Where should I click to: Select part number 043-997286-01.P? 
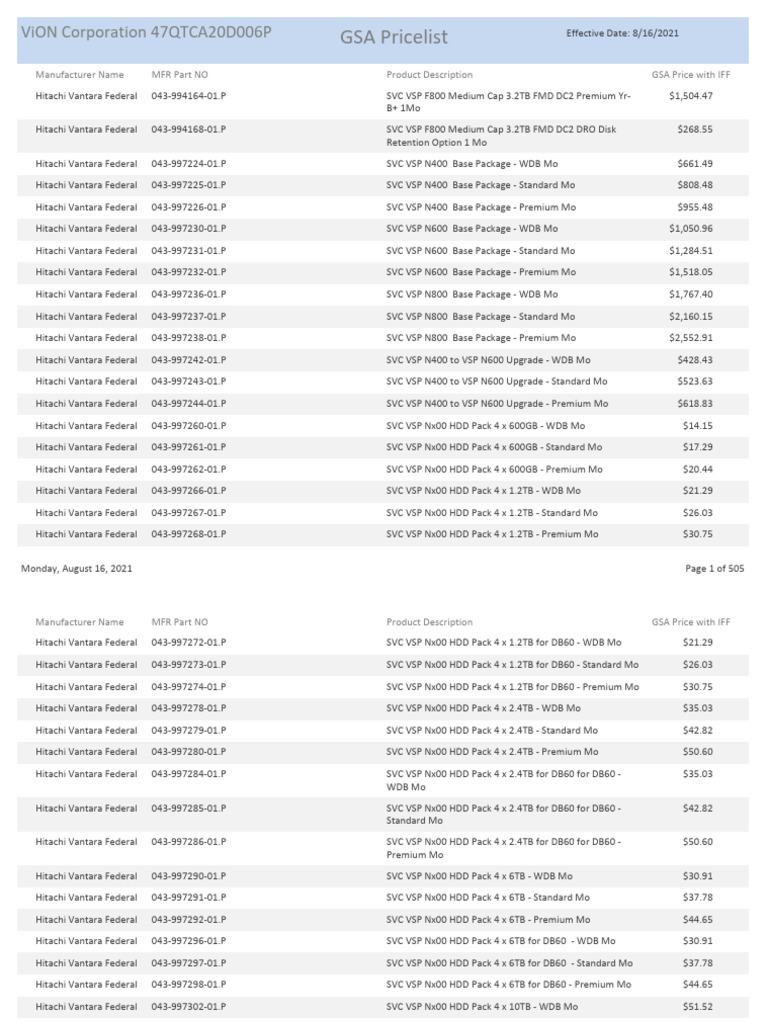[189, 842]
